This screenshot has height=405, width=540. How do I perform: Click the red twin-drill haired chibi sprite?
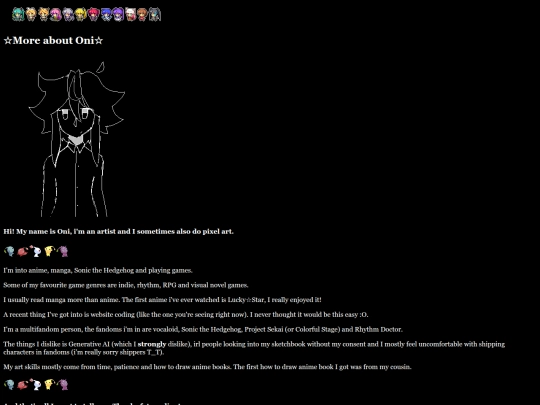click(x=93, y=14)
